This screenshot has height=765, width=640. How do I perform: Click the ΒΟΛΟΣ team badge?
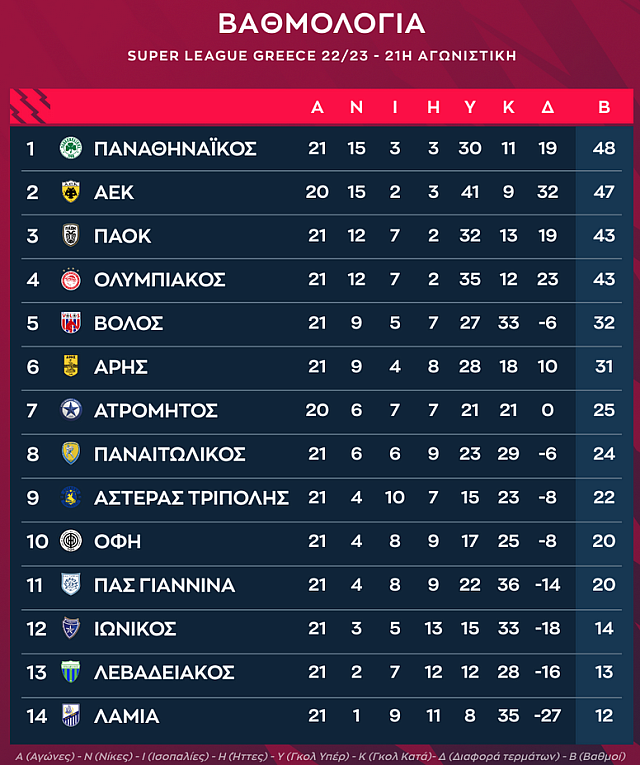point(71,323)
